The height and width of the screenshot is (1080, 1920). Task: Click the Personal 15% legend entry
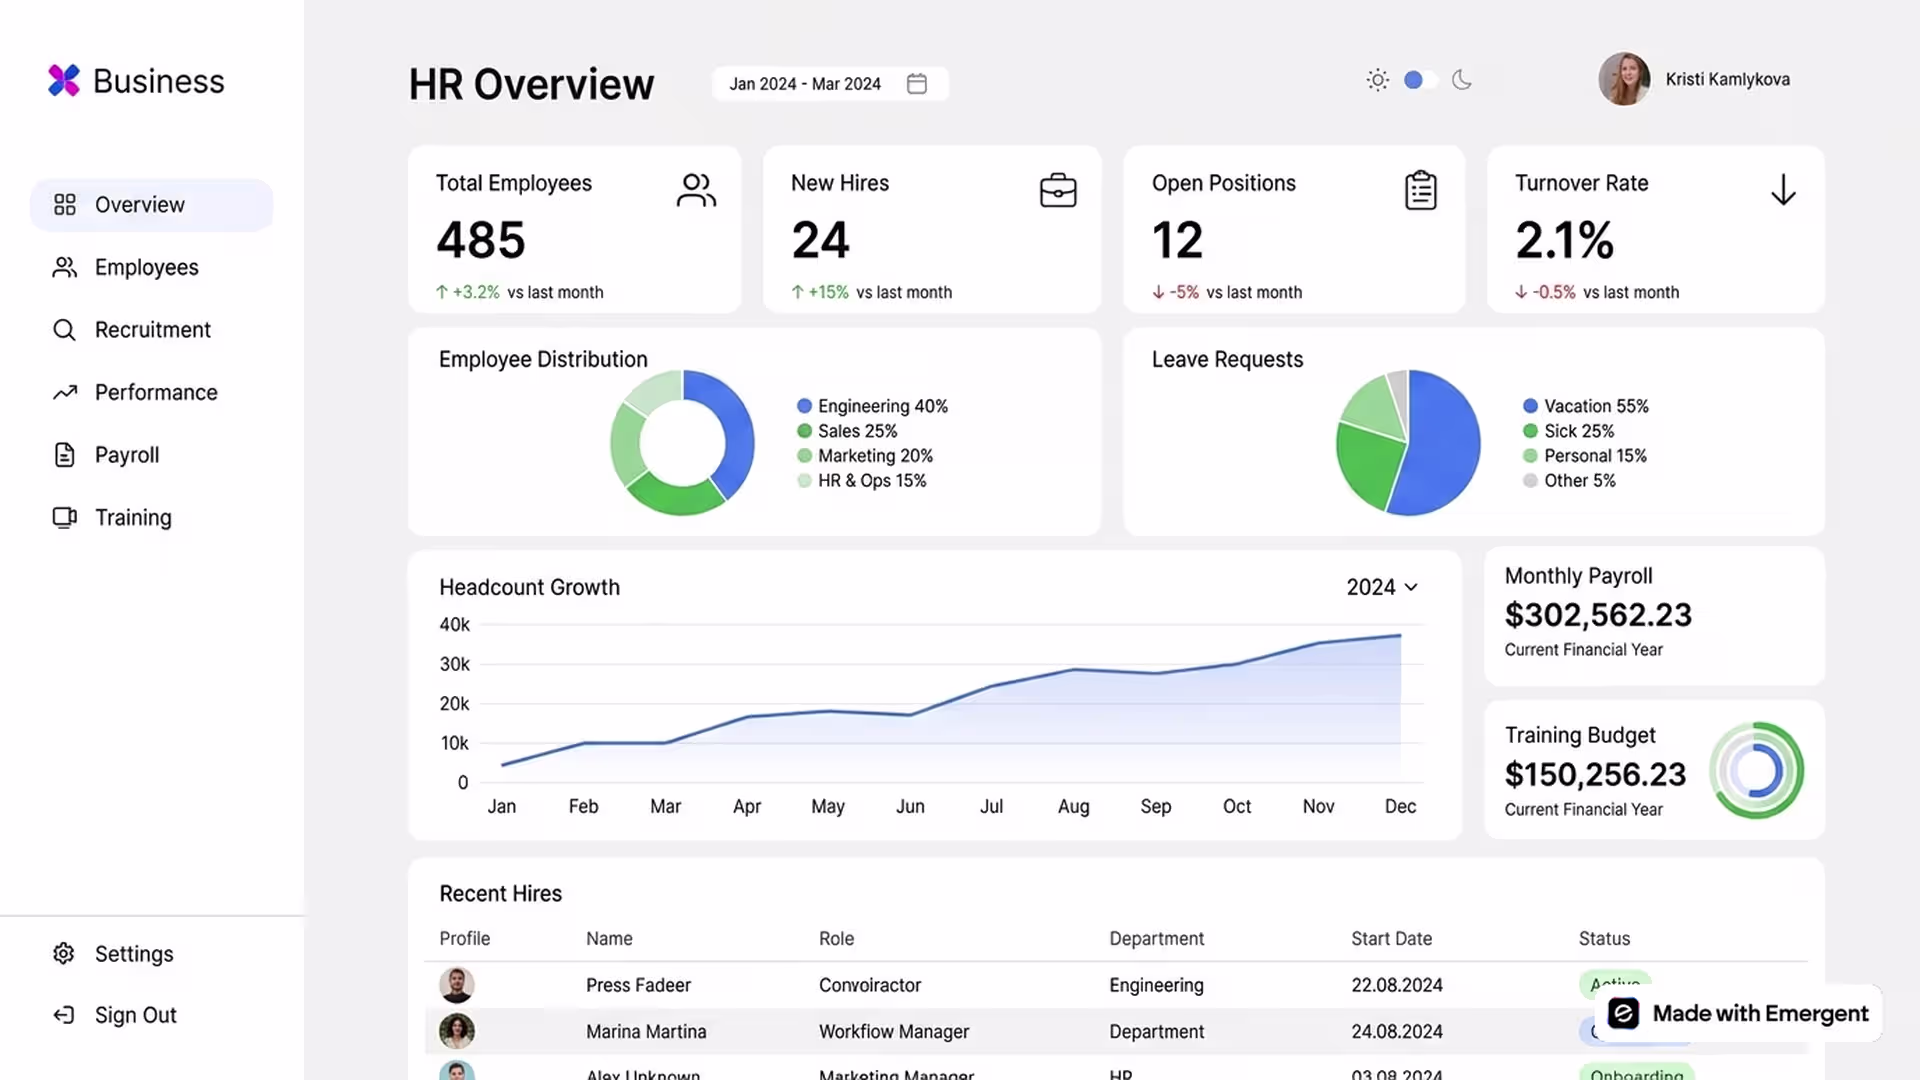coord(1584,456)
